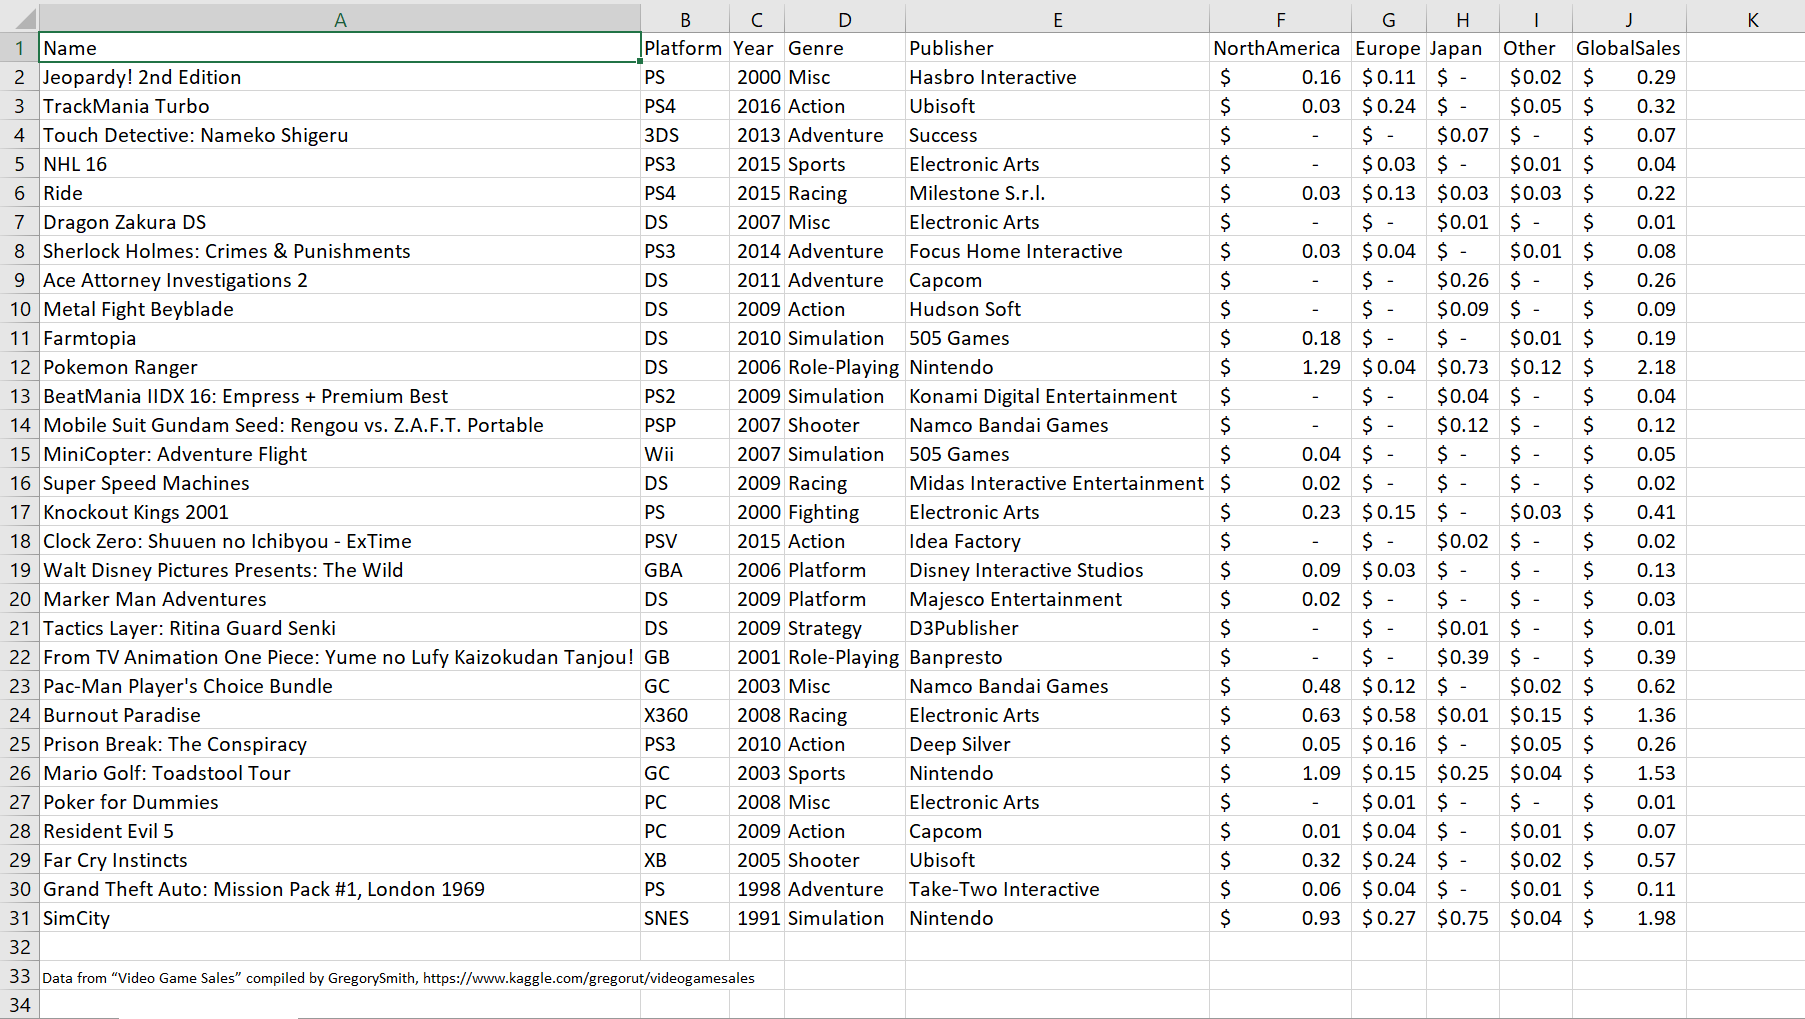The width and height of the screenshot is (1805, 1019).
Task: Select the cell Poker for Dummies
Action: pos(340,802)
